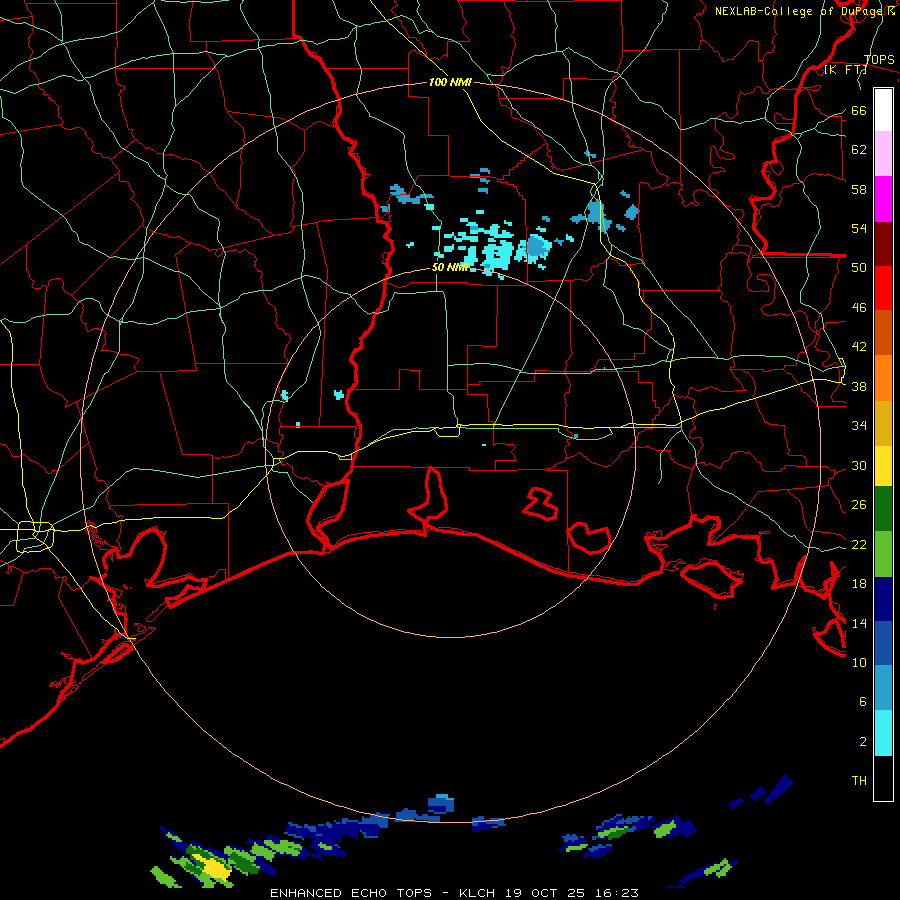This screenshot has width=900, height=900.
Task: Click the white swatch in the tops legend
Action: [883, 110]
